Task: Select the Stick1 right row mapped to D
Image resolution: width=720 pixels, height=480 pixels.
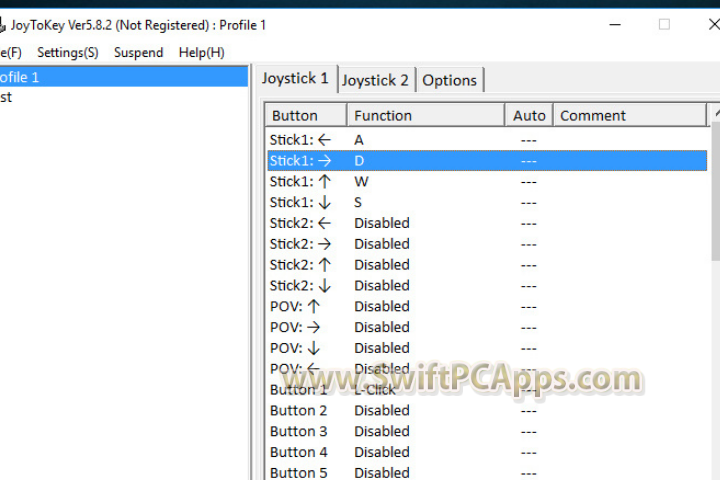Action: point(487,161)
